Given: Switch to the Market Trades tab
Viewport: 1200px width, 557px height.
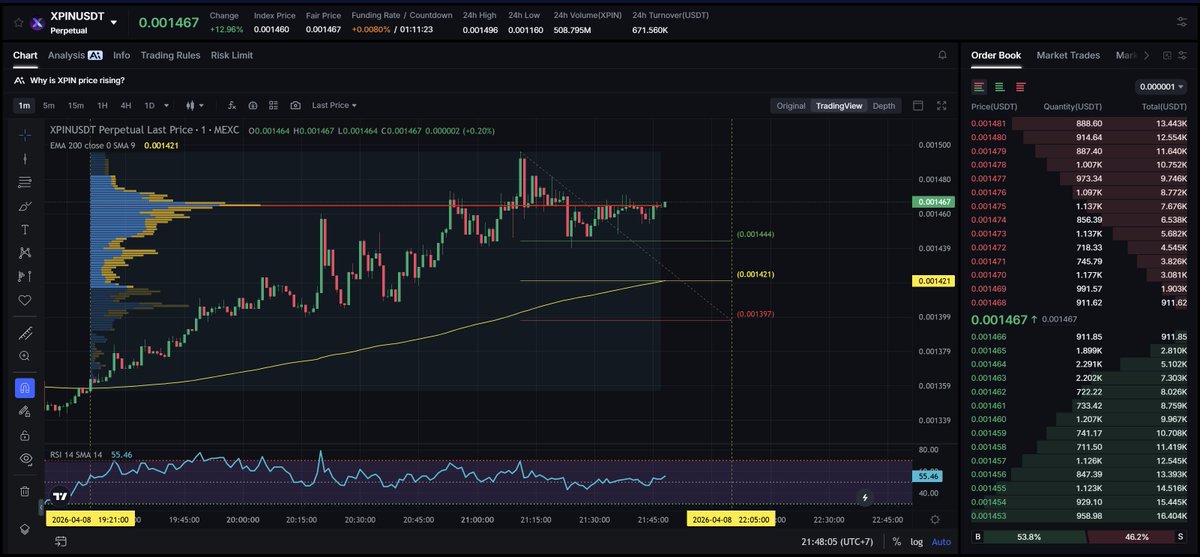Looking at the screenshot, I should click(1069, 55).
